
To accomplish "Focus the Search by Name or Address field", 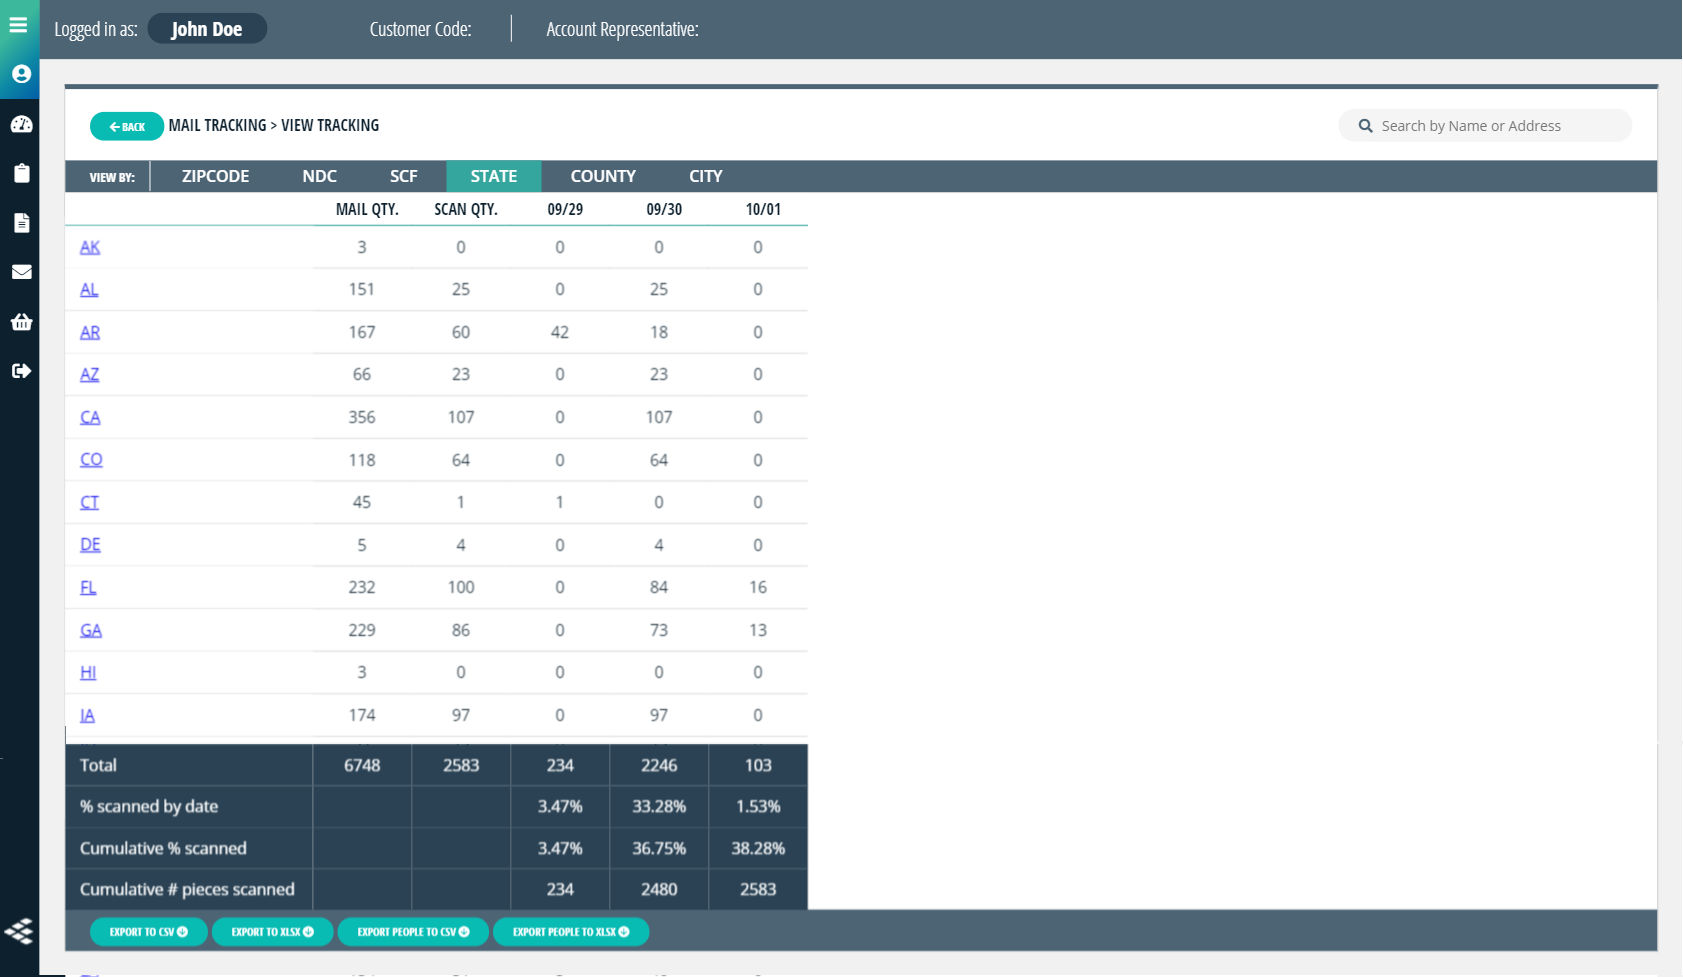I will click(1485, 126).
